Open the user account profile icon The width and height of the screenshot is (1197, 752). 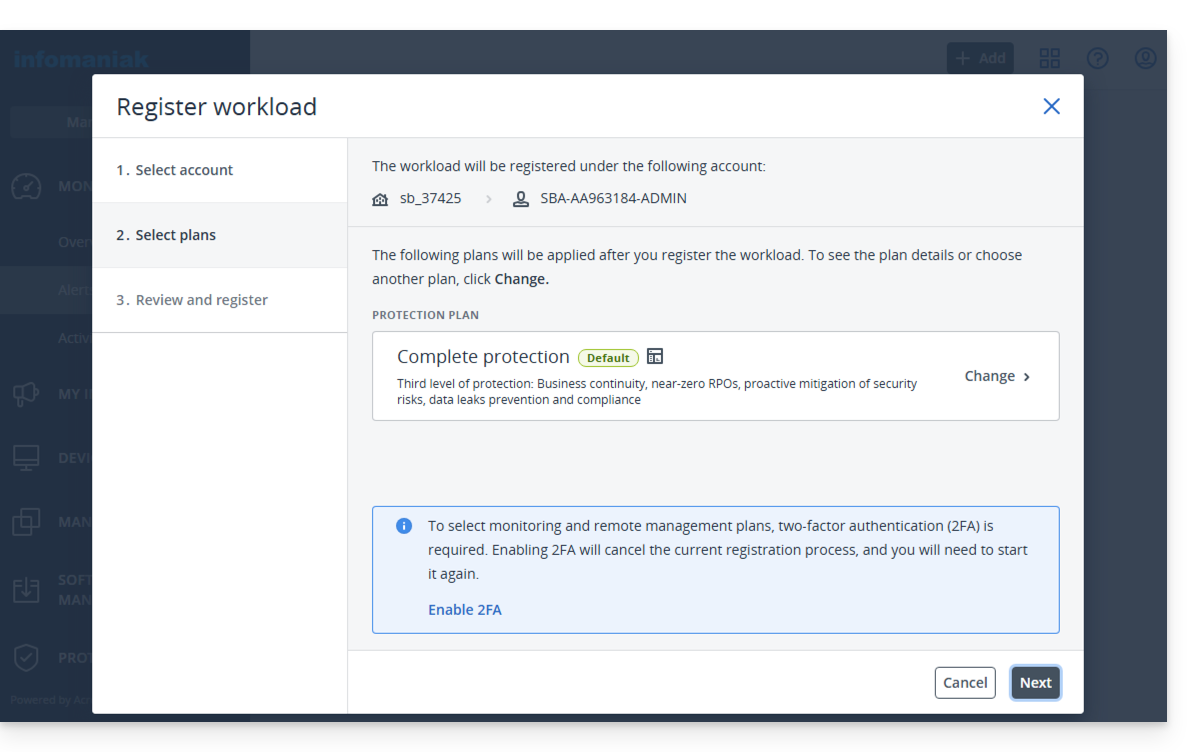(1146, 58)
